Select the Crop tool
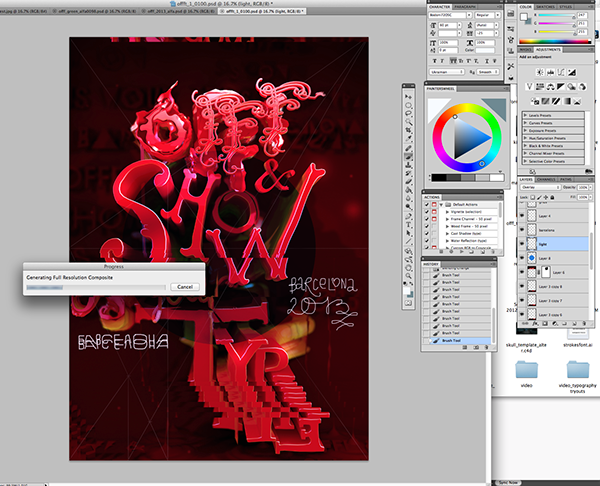 [409, 130]
